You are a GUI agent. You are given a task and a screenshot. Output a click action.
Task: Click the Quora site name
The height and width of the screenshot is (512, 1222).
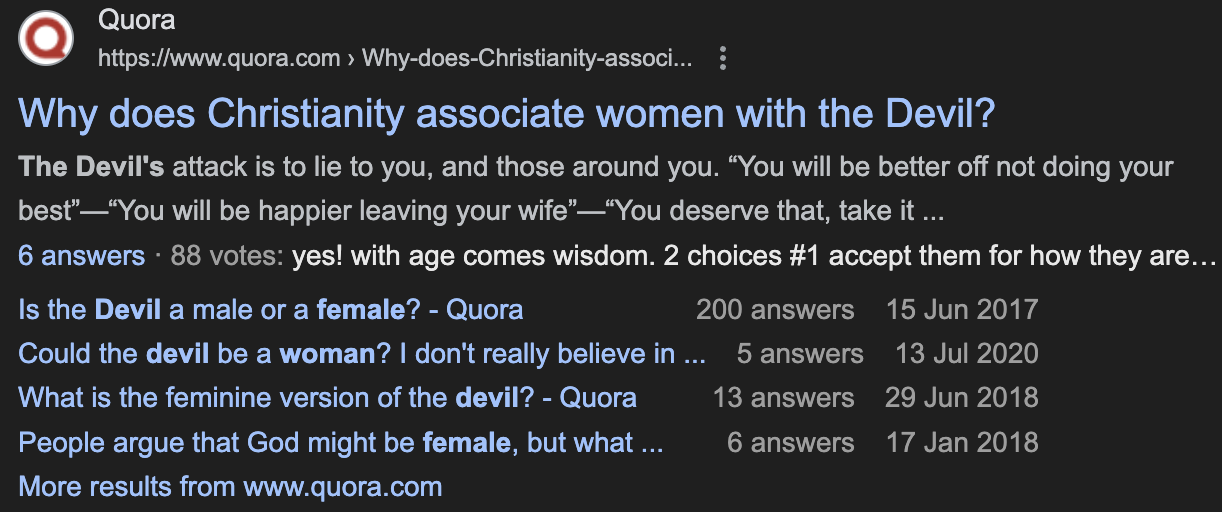(x=137, y=19)
